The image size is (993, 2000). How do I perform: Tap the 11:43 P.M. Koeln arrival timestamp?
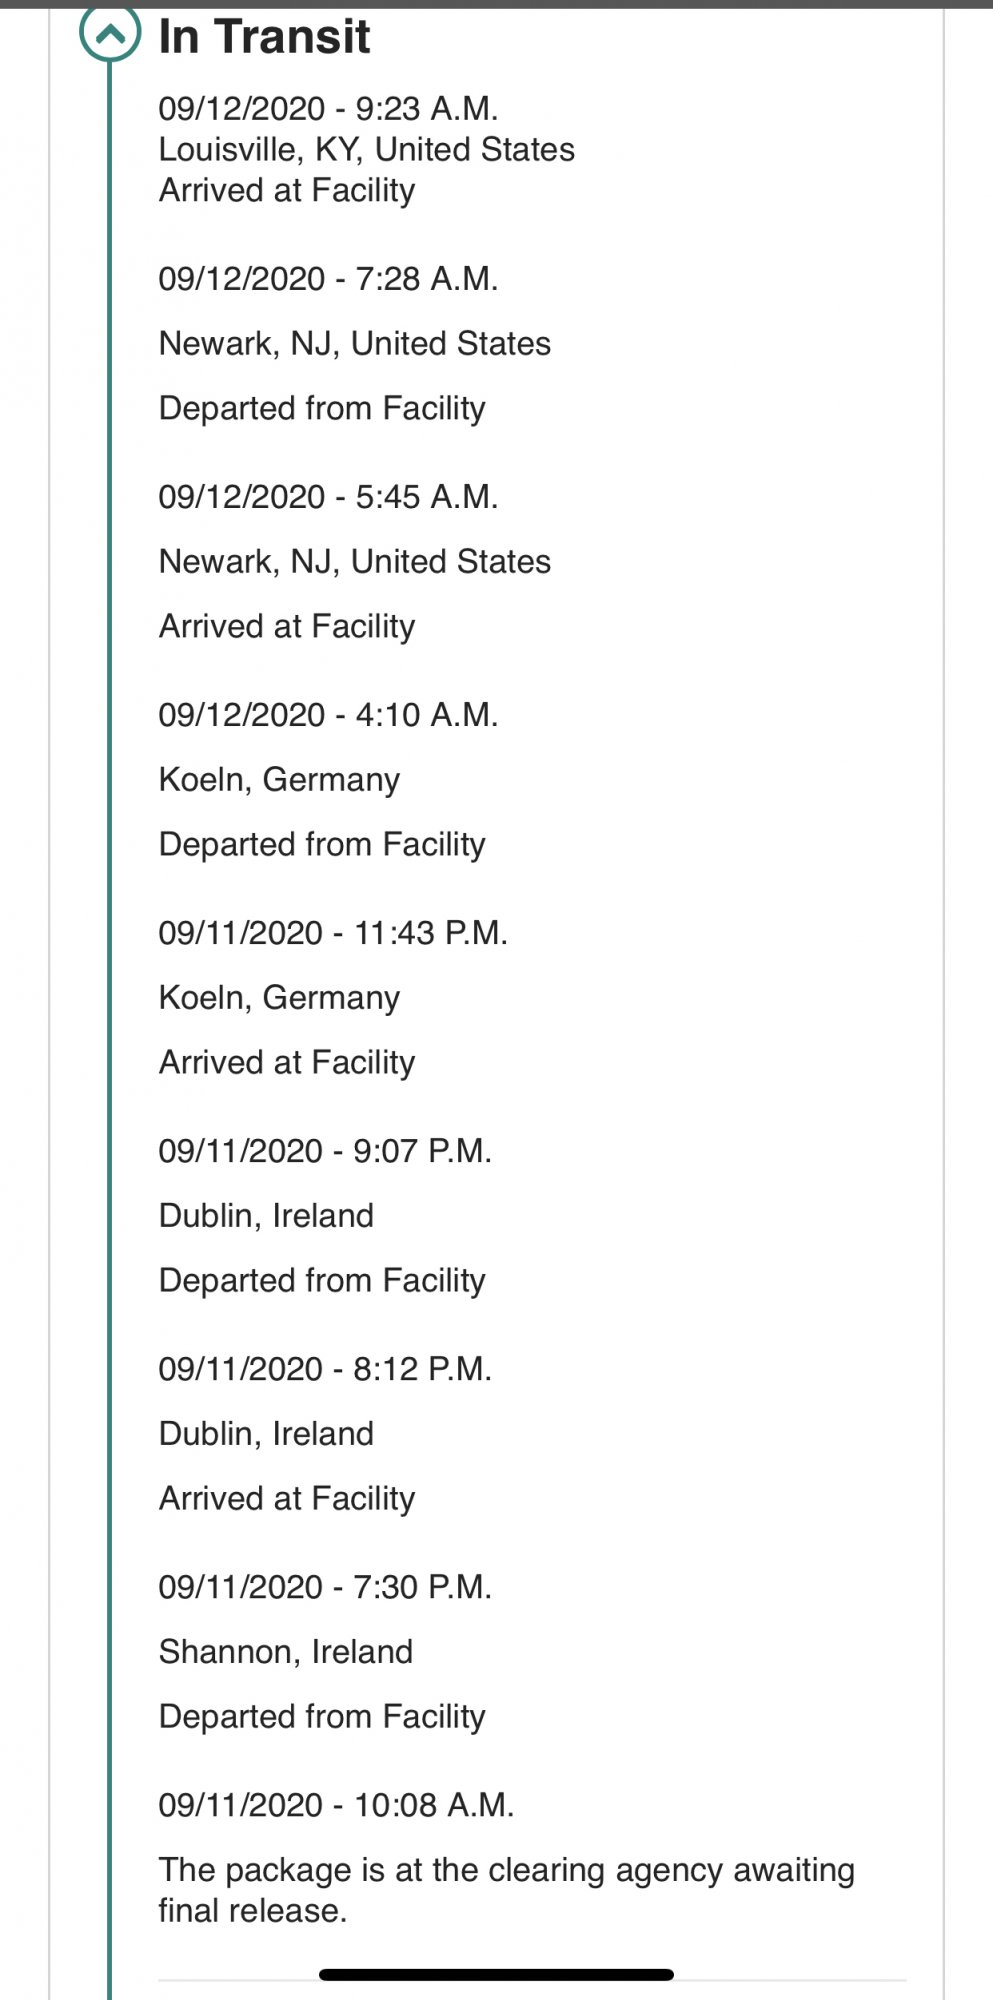point(333,932)
